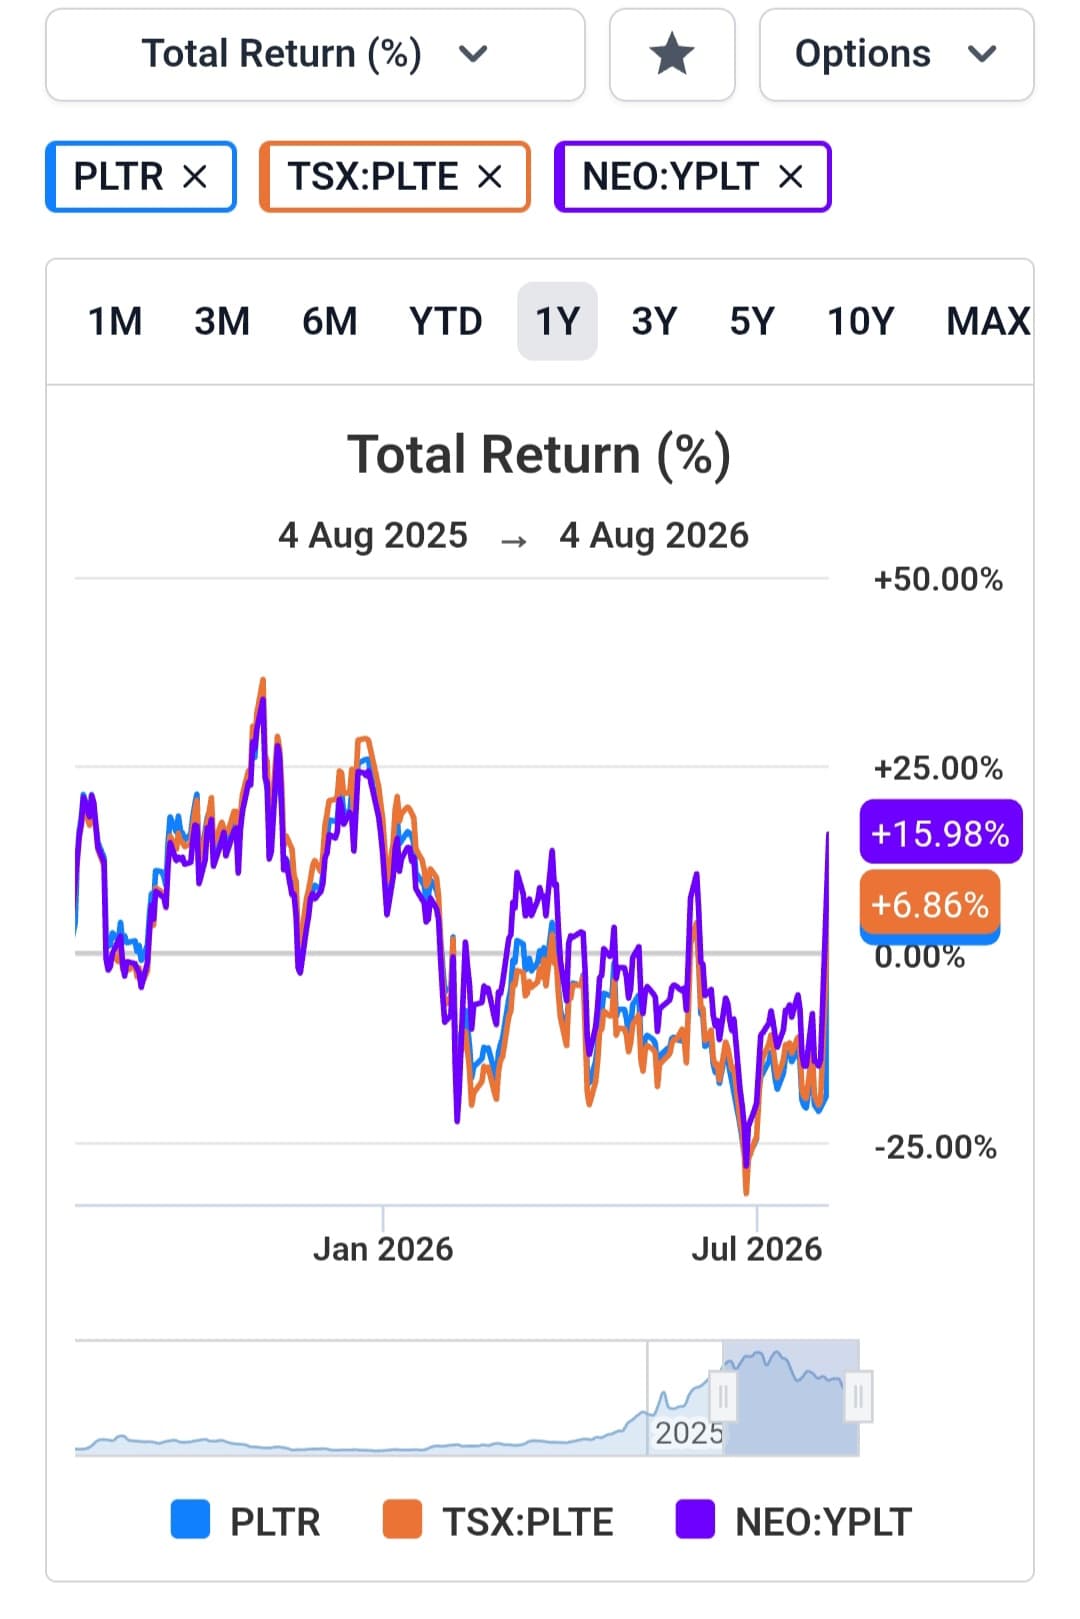Click the +50.00% axis label
Screen dimensions: 1080x1619
click(x=938, y=579)
